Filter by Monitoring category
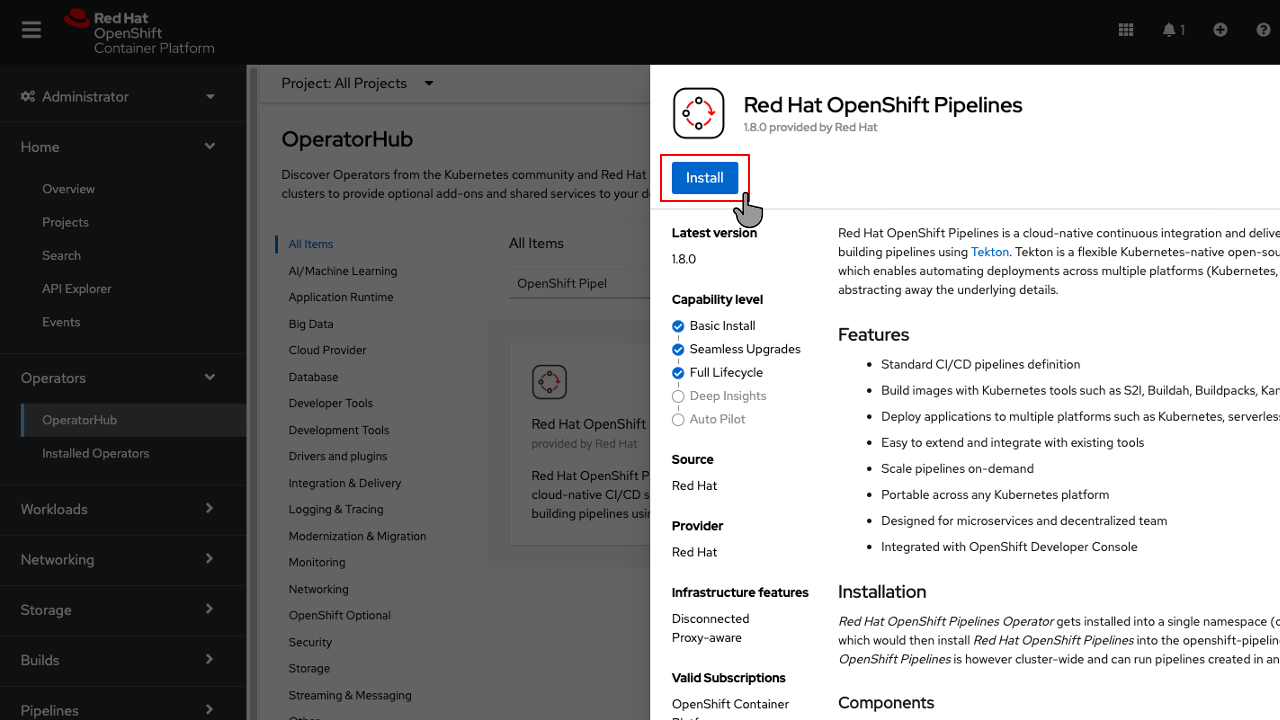Screen dimensions: 1280x720 pyautogui.click(x=317, y=562)
